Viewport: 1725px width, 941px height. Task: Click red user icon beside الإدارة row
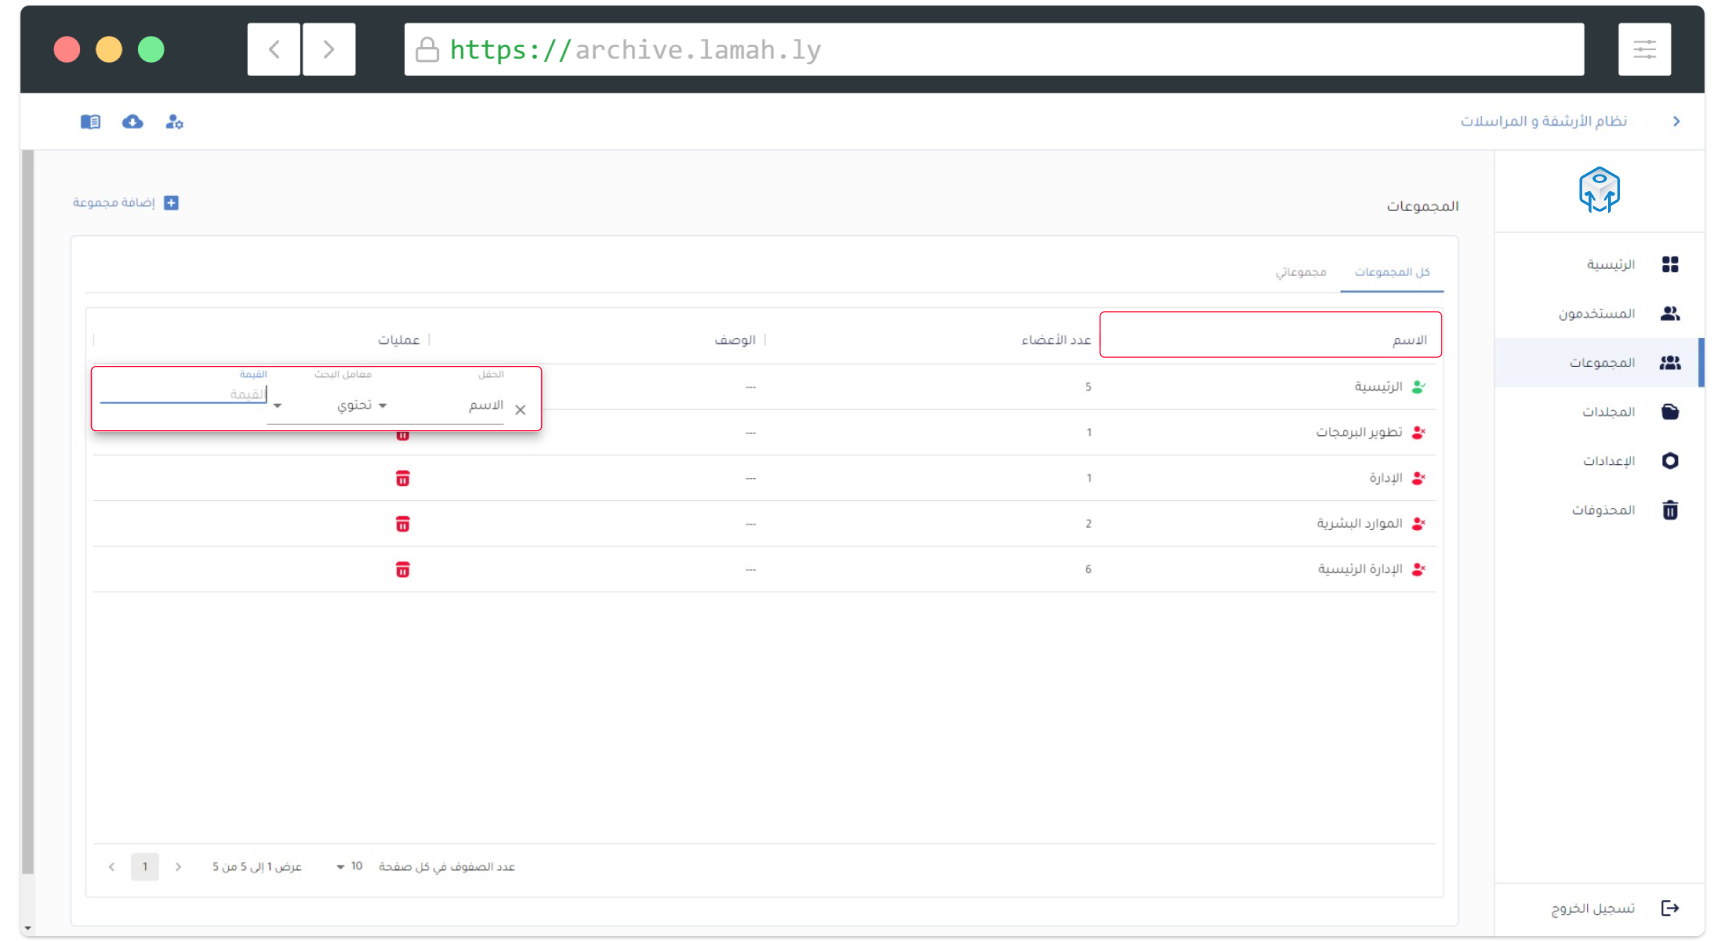click(1418, 479)
